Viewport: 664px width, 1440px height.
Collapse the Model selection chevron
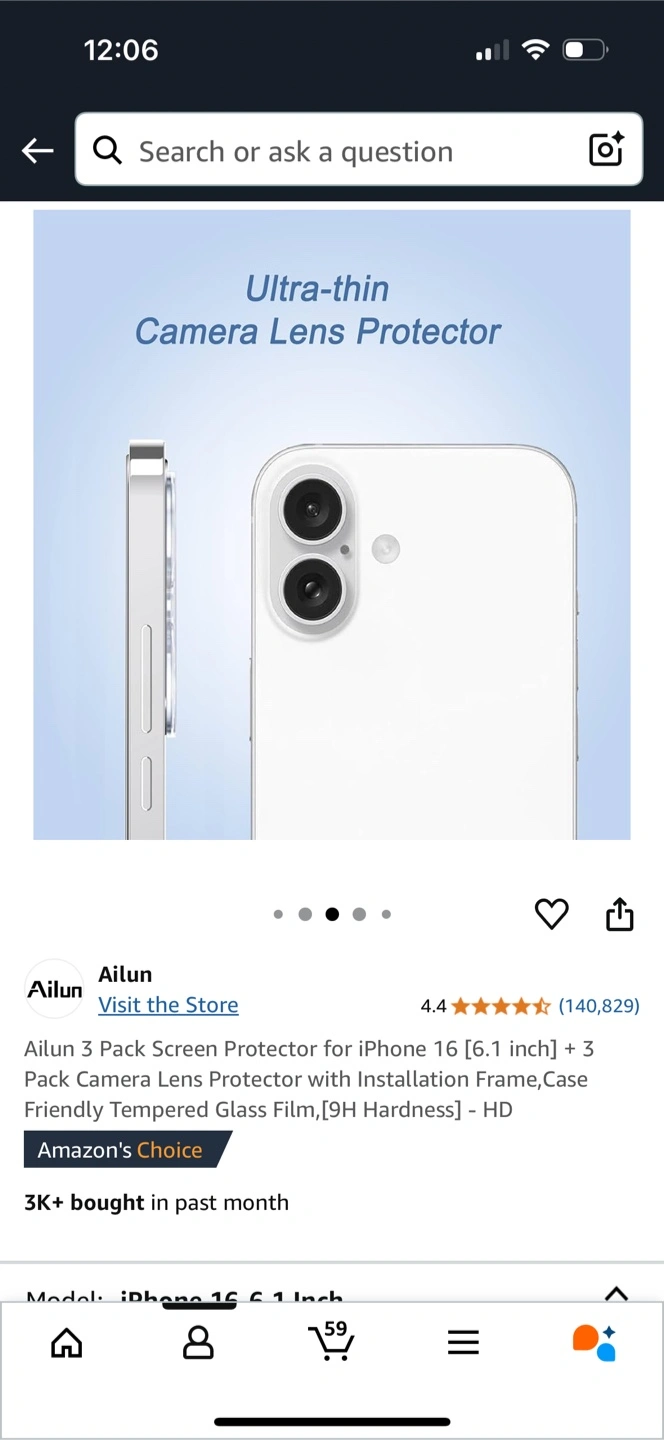617,1293
